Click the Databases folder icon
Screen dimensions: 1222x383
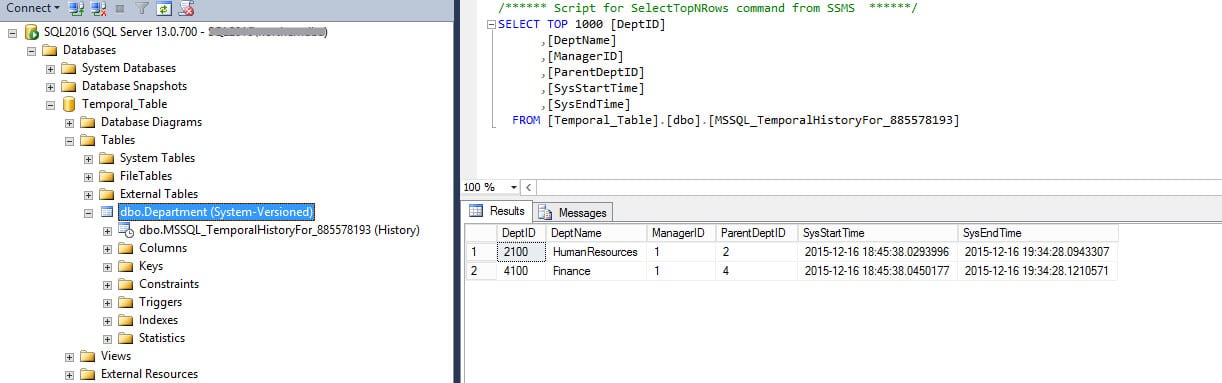pos(50,50)
